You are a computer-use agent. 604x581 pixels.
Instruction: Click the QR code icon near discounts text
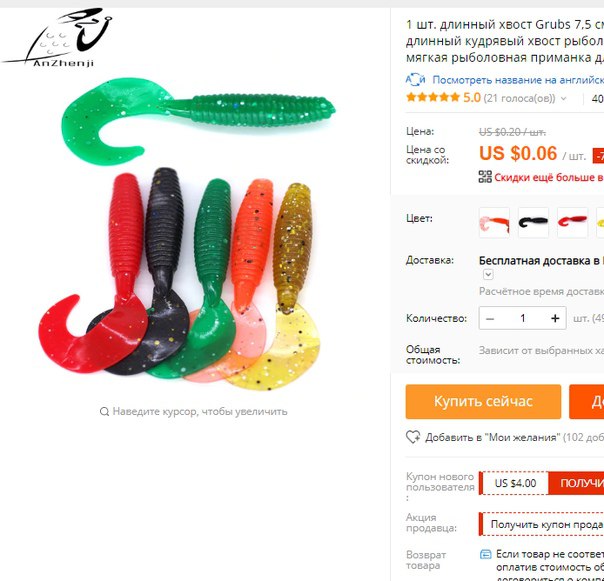485,177
